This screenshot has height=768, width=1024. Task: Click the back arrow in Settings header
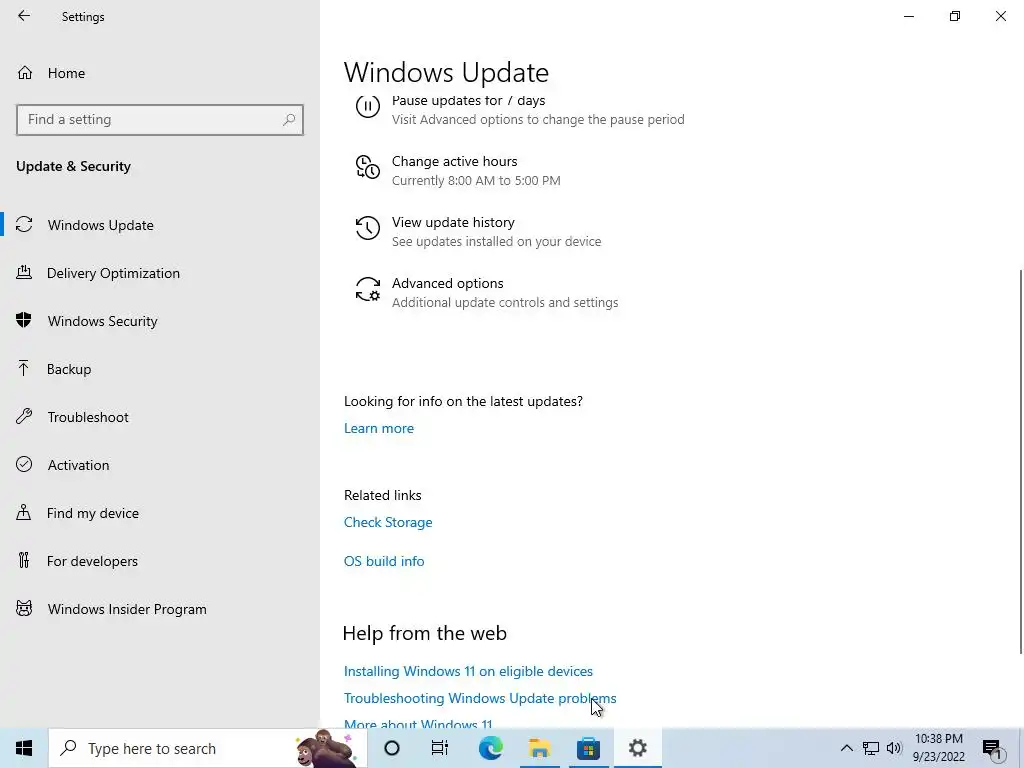24,16
